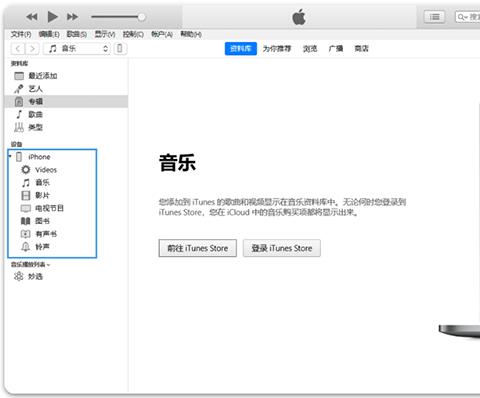Open the 音乐 media type dropdown
Image resolution: width=480 pixels, height=398 pixels.
click(77, 49)
